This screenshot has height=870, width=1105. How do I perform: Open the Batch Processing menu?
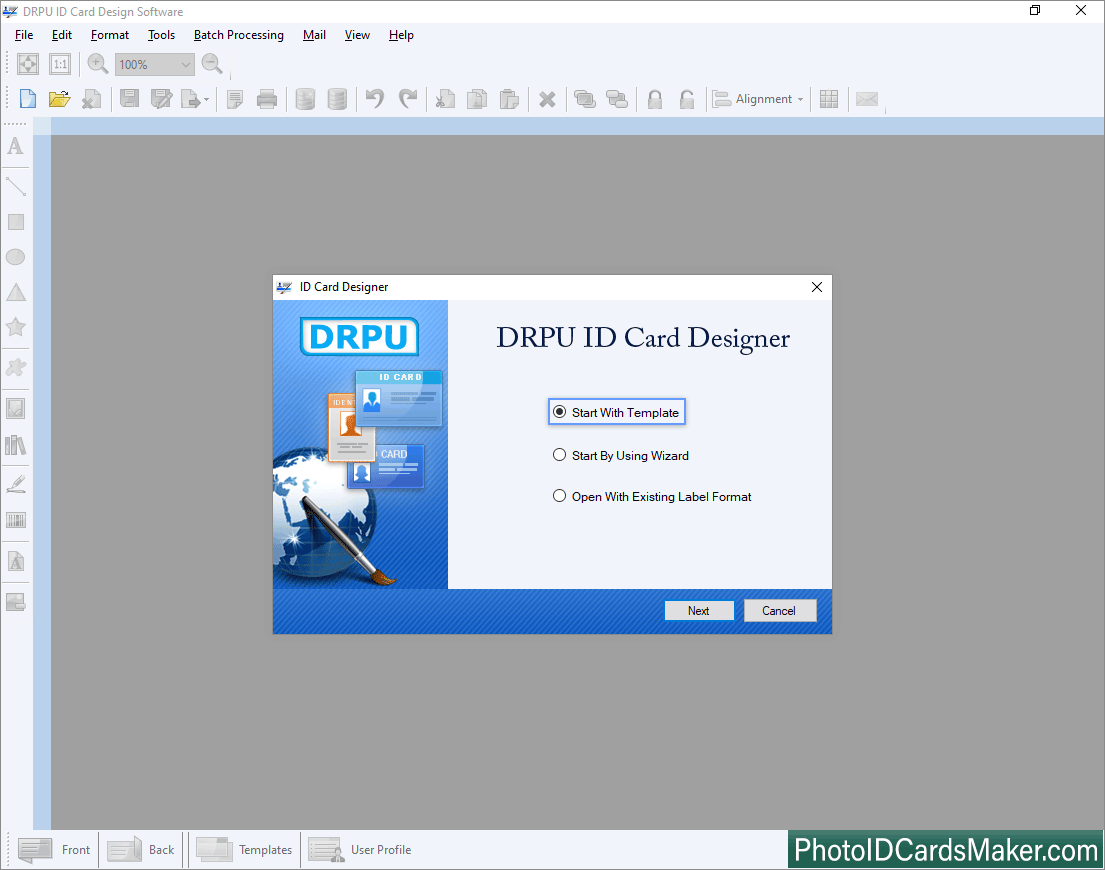[x=238, y=35]
